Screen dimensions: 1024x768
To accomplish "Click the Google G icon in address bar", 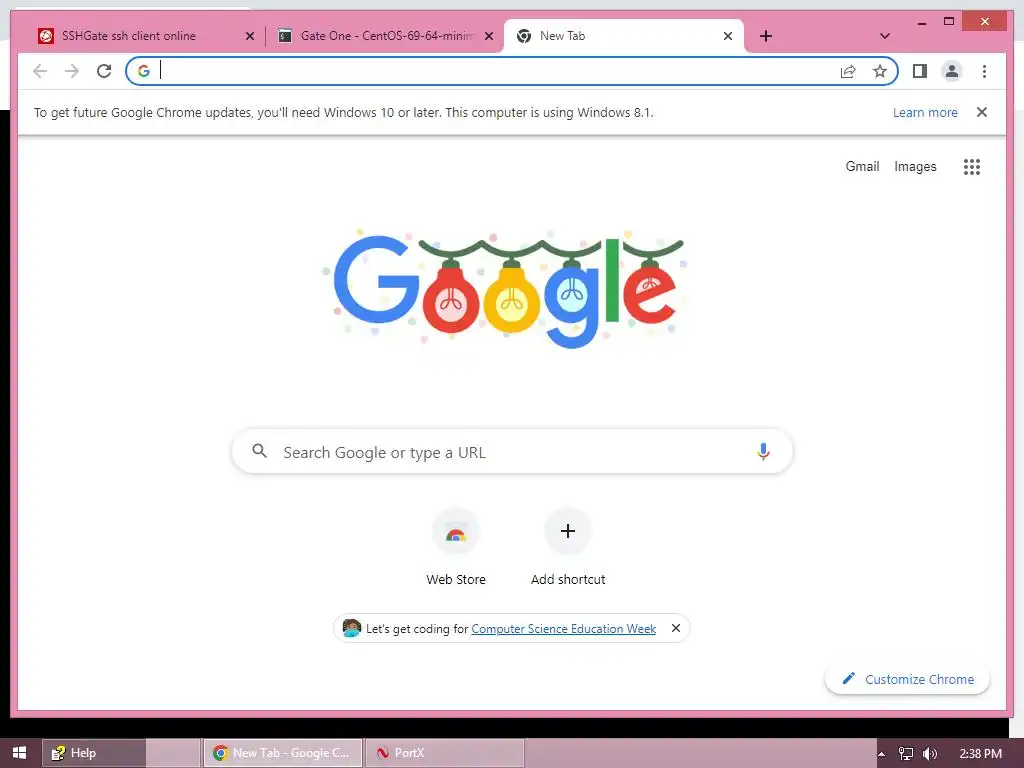I will tap(144, 71).
